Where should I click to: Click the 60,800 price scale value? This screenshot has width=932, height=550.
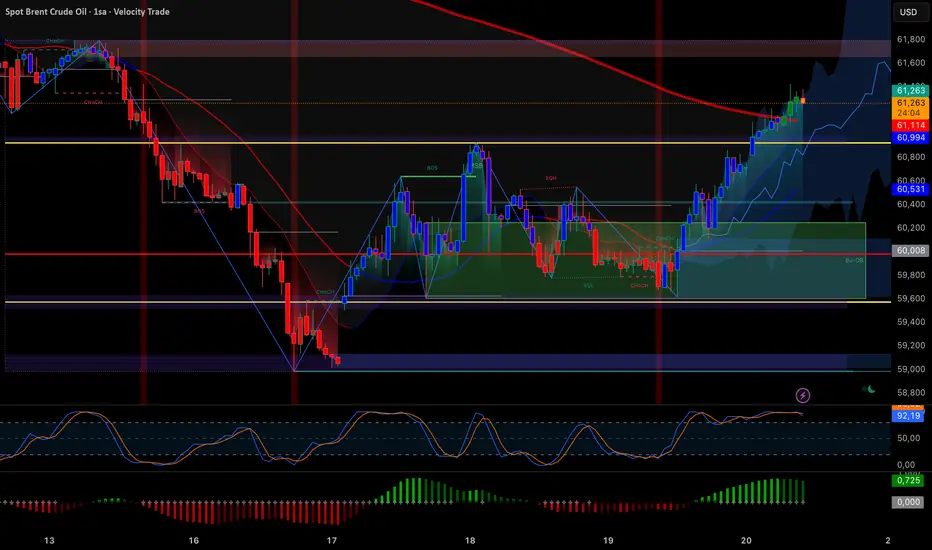click(911, 157)
